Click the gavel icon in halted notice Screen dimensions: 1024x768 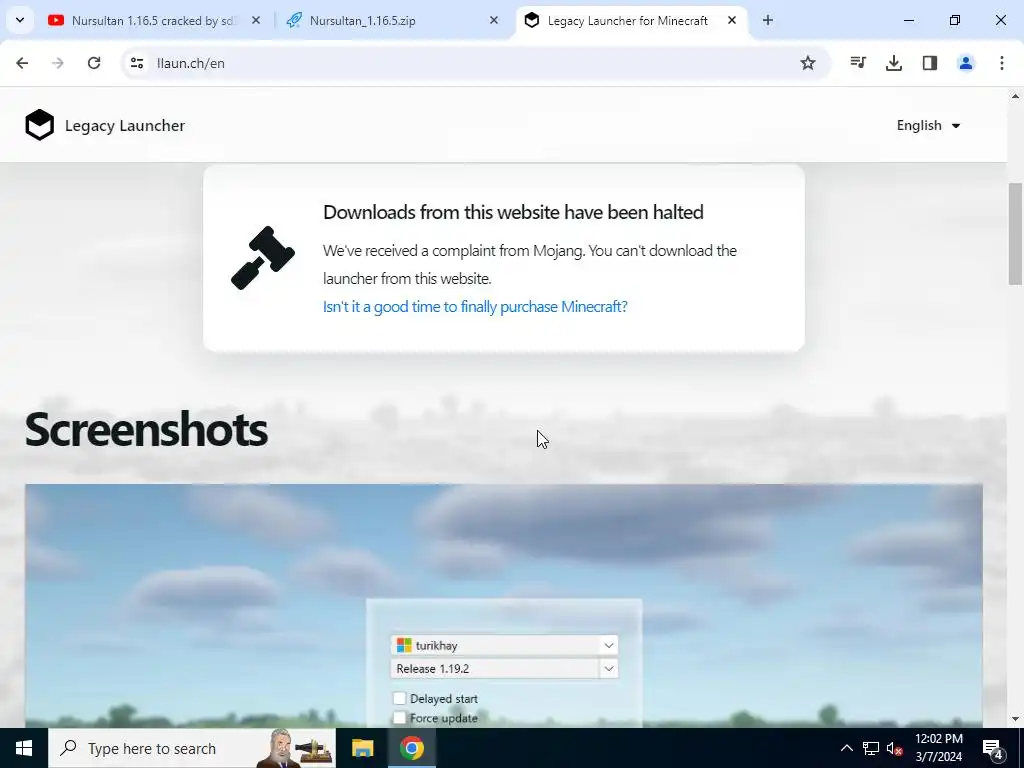(x=263, y=257)
